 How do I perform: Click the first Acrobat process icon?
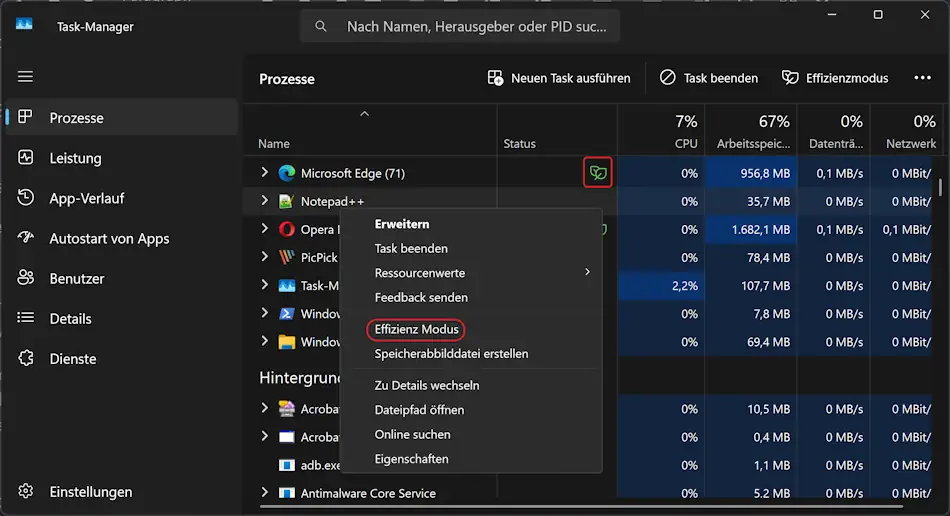287,409
